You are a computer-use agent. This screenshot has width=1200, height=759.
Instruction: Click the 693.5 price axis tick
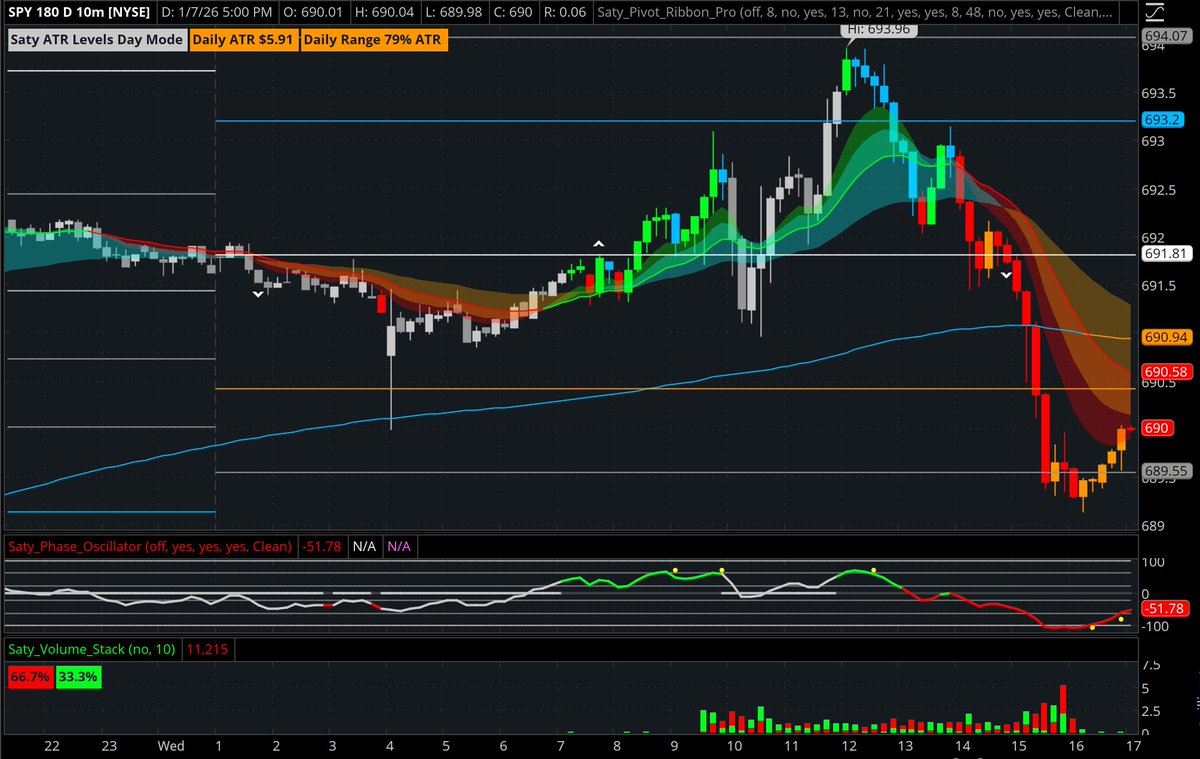(x=1158, y=93)
